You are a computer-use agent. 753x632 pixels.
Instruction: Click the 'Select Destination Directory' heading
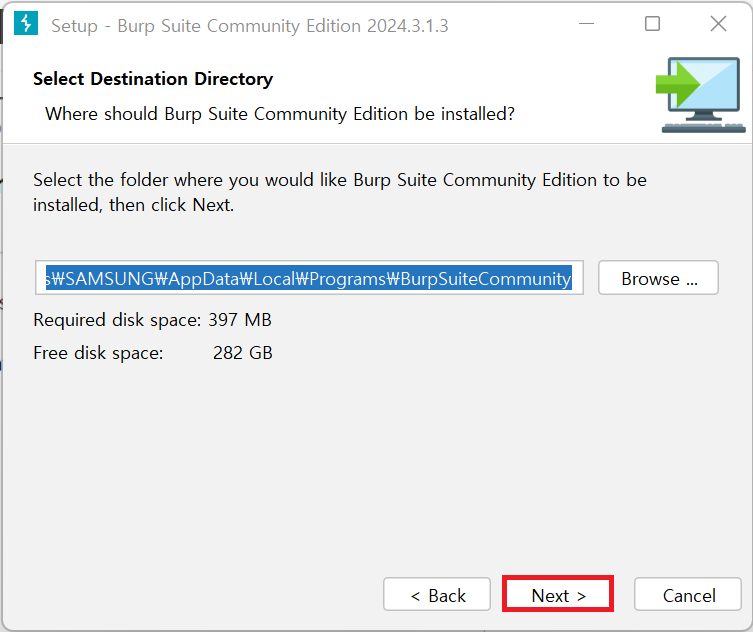coord(153,79)
